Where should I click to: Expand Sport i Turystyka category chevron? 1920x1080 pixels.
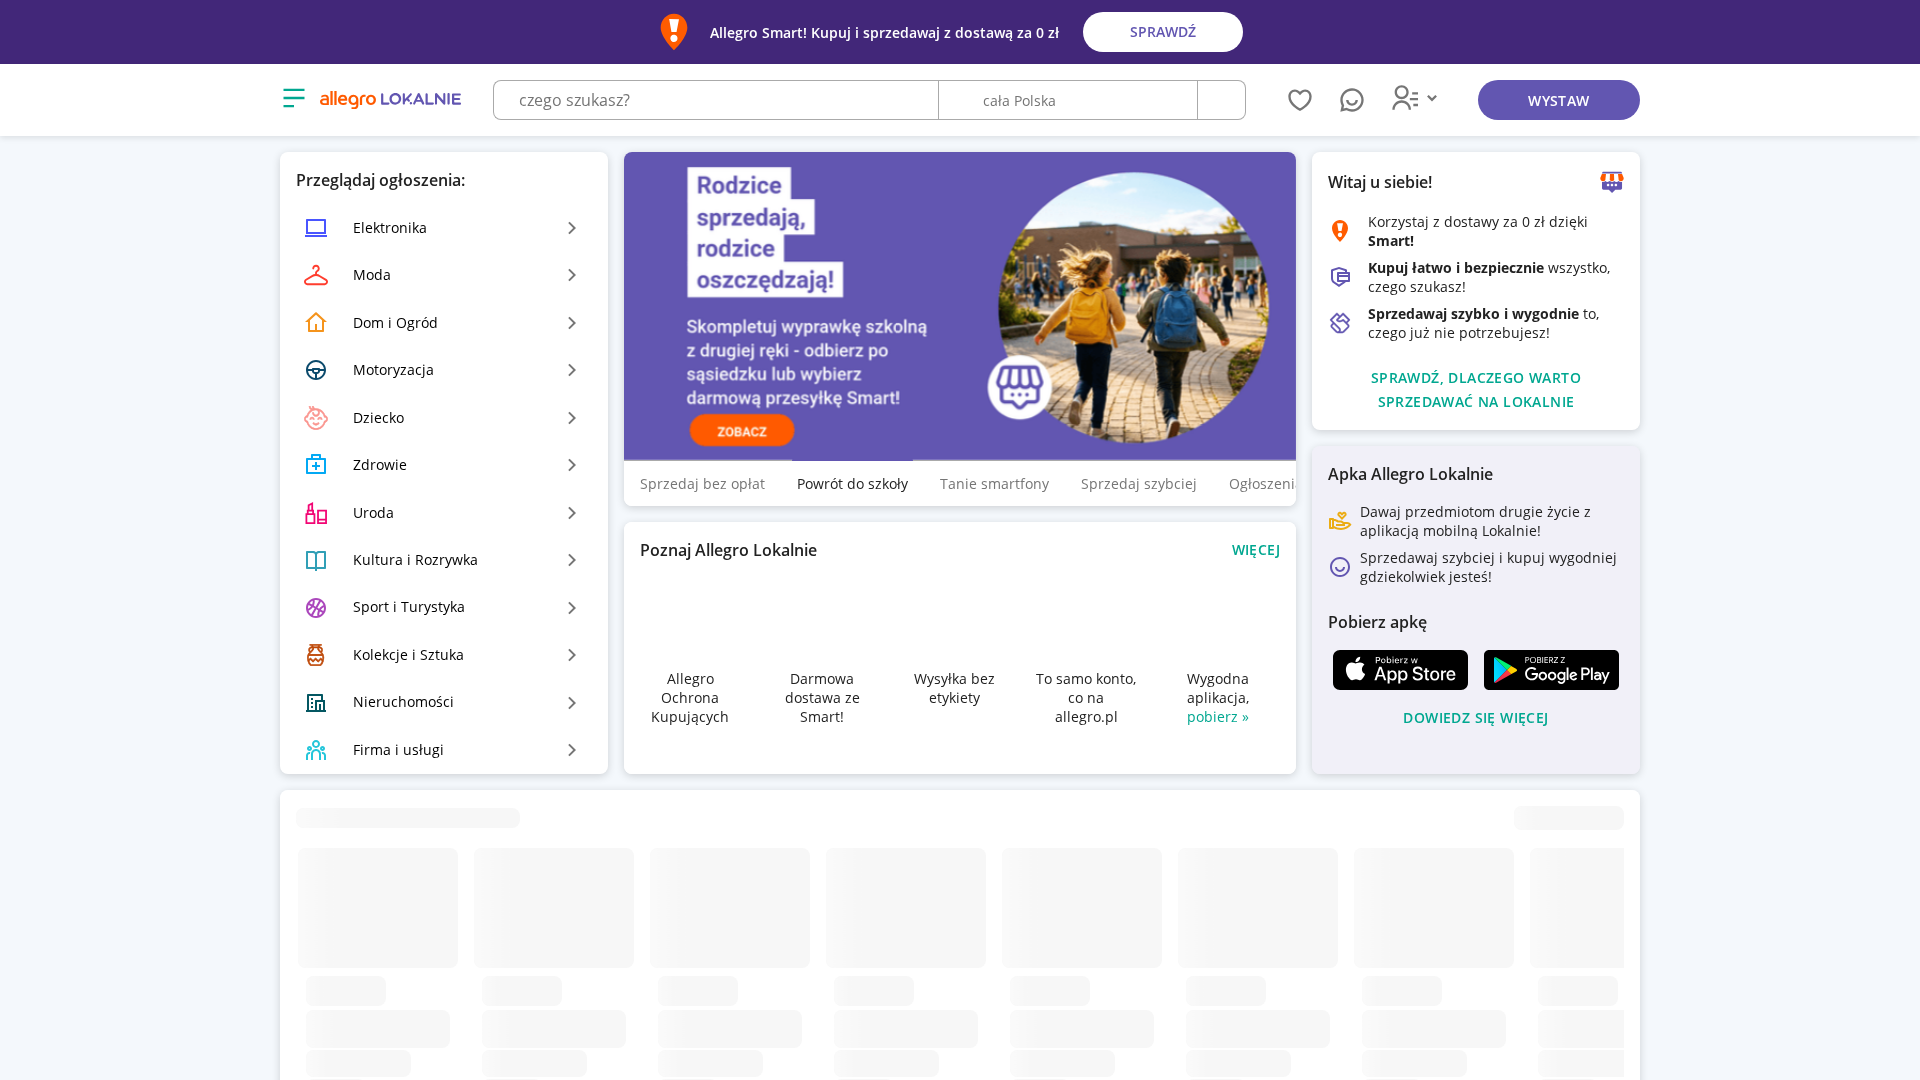572,607
